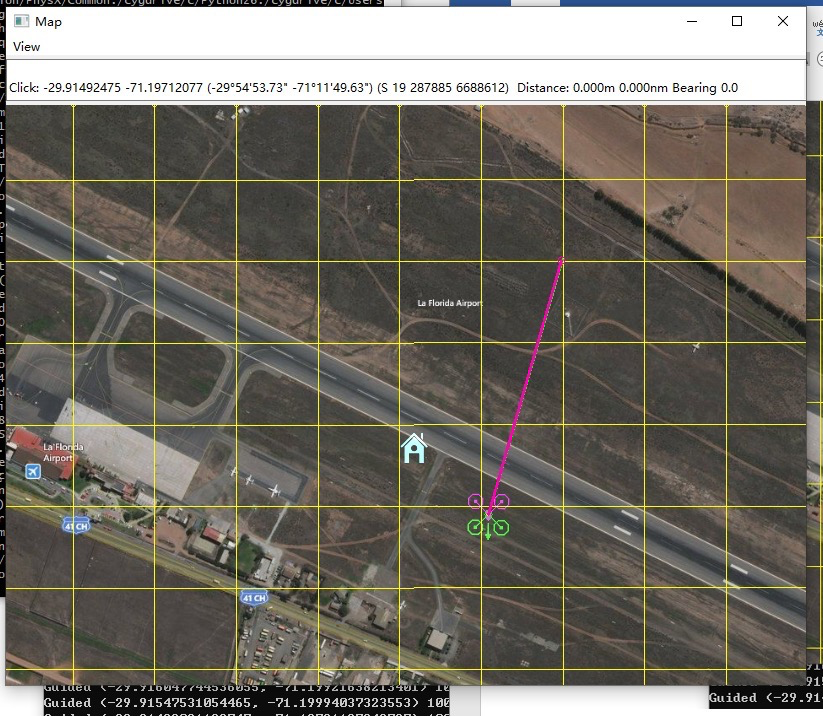Image resolution: width=823 pixels, height=716 pixels.
Task: Click the La Florida Airport label at map center
Action: pyautogui.click(x=449, y=302)
